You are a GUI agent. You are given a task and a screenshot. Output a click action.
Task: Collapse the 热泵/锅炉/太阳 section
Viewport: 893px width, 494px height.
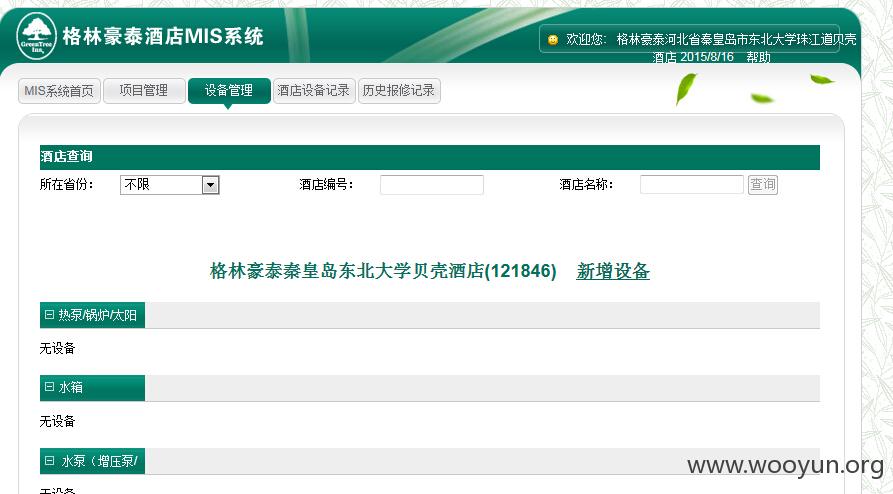[x=50, y=315]
